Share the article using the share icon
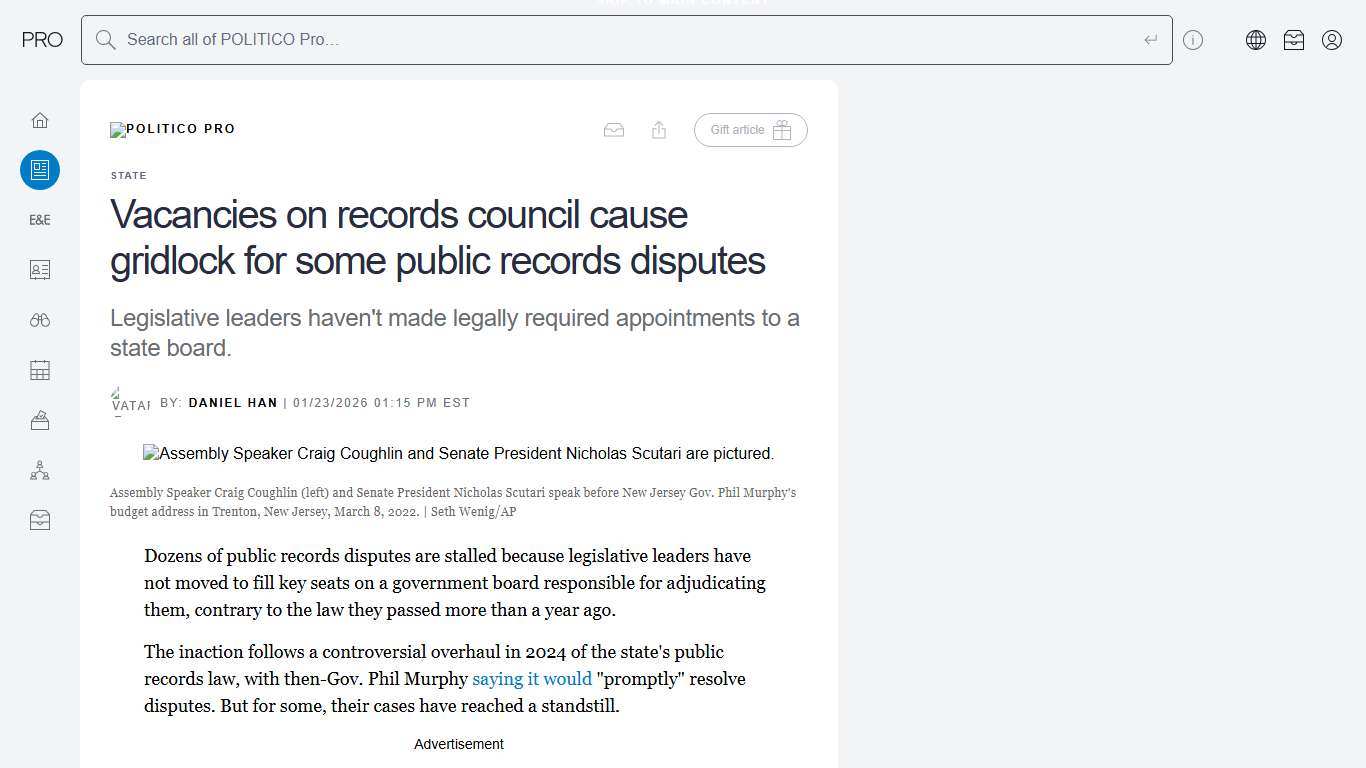The image size is (1366, 768). point(658,130)
